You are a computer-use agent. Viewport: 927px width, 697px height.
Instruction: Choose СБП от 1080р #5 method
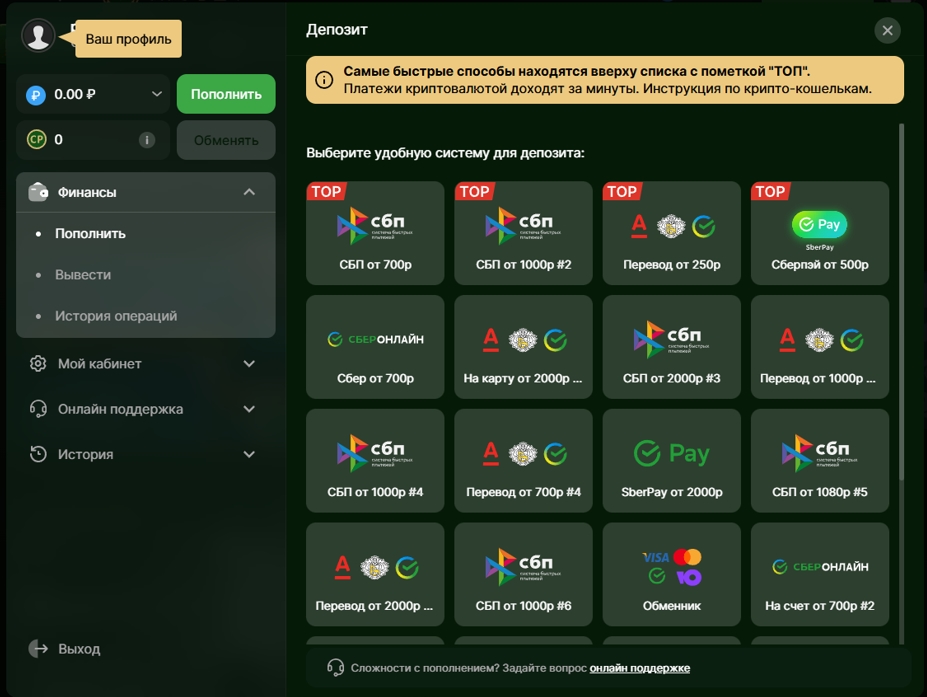(820, 461)
